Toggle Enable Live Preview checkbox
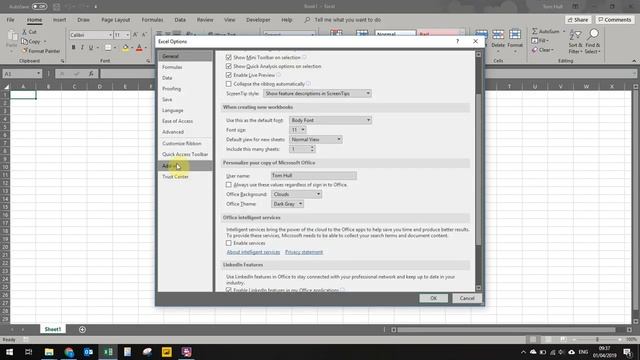 coord(229,75)
